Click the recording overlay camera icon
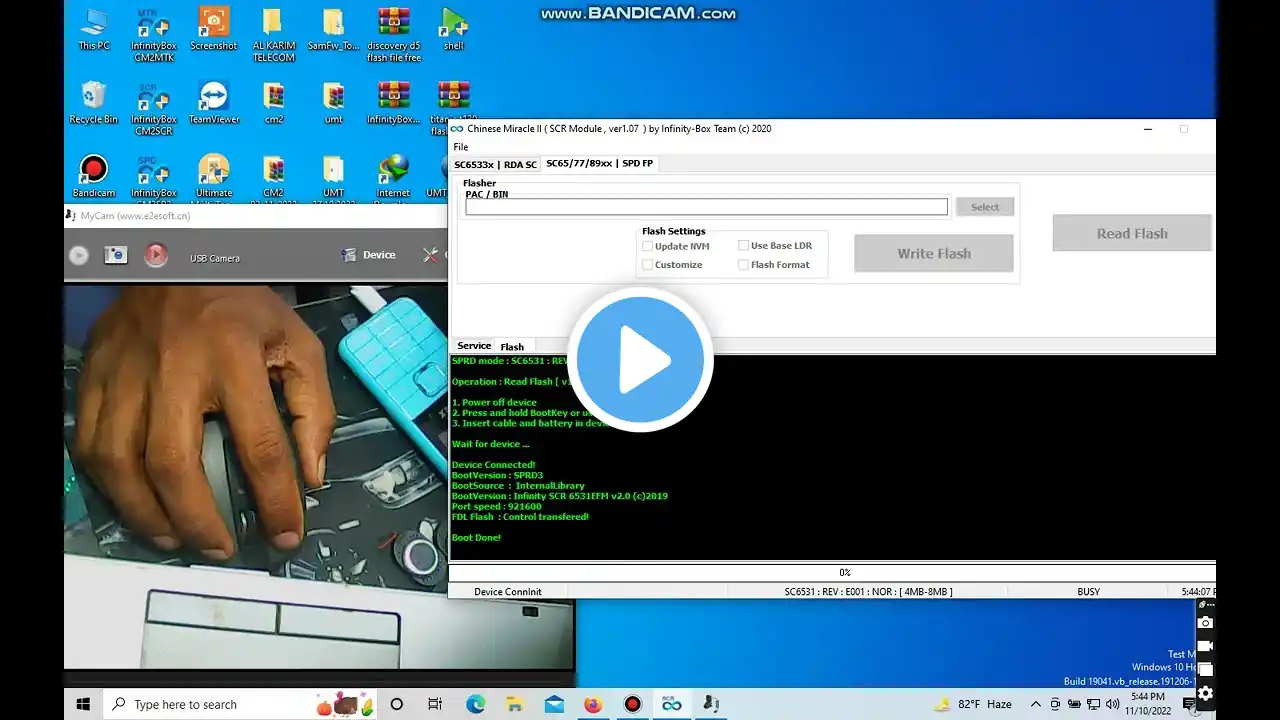This screenshot has height=720, width=1280. [1206, 622]
